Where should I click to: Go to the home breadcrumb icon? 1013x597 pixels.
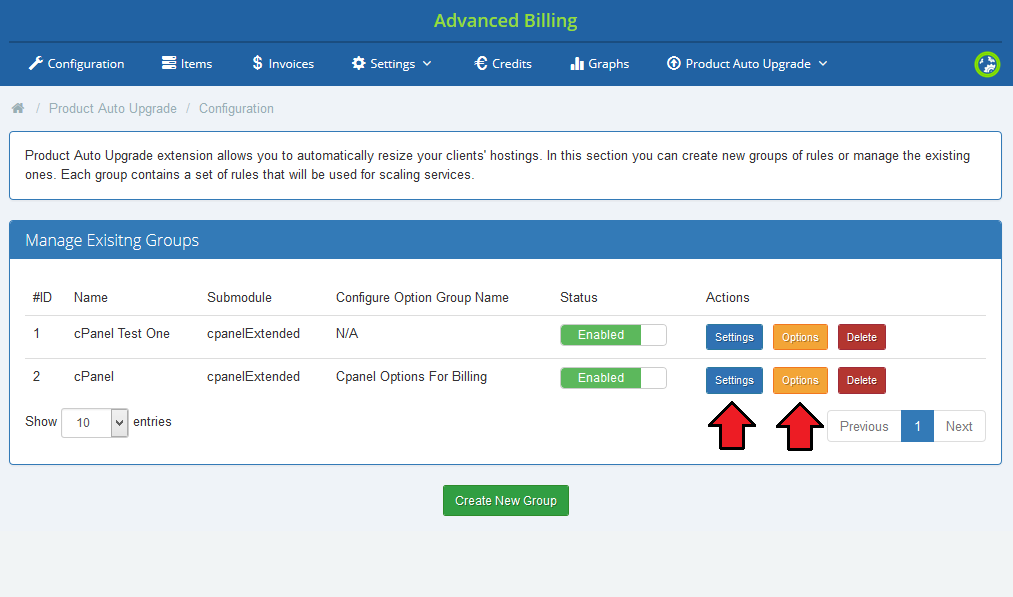18,108
